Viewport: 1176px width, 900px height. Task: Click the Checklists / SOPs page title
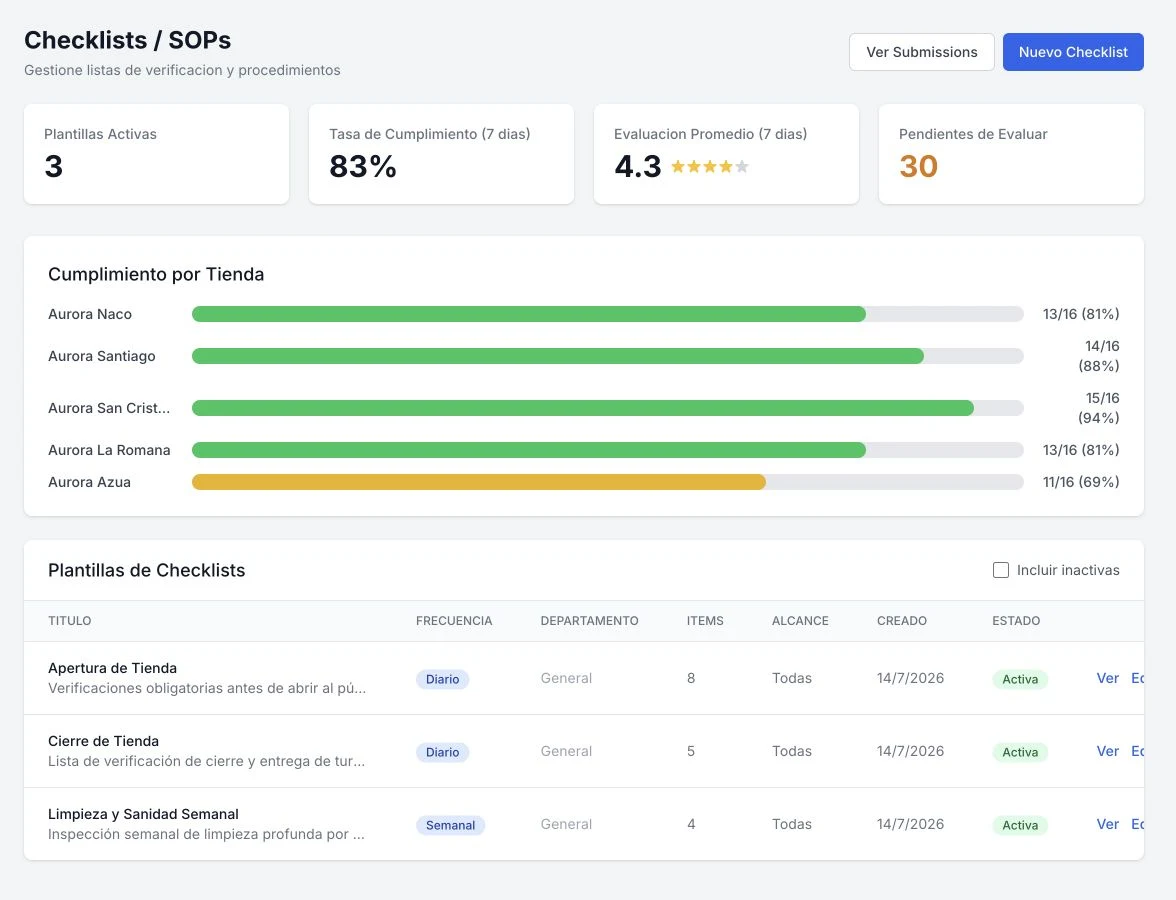pos(128,40)
